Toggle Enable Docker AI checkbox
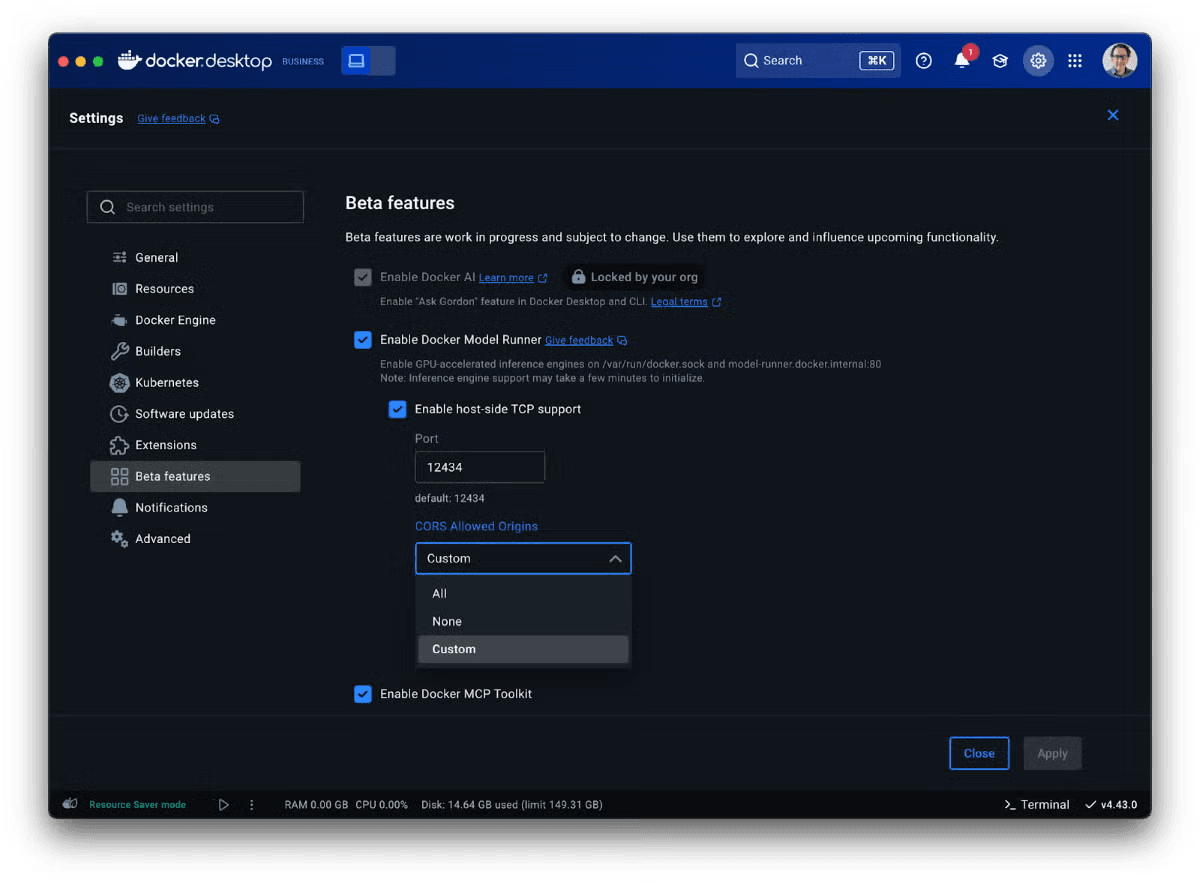Viewport: 1200px width, 883px height. coord(363,277)
